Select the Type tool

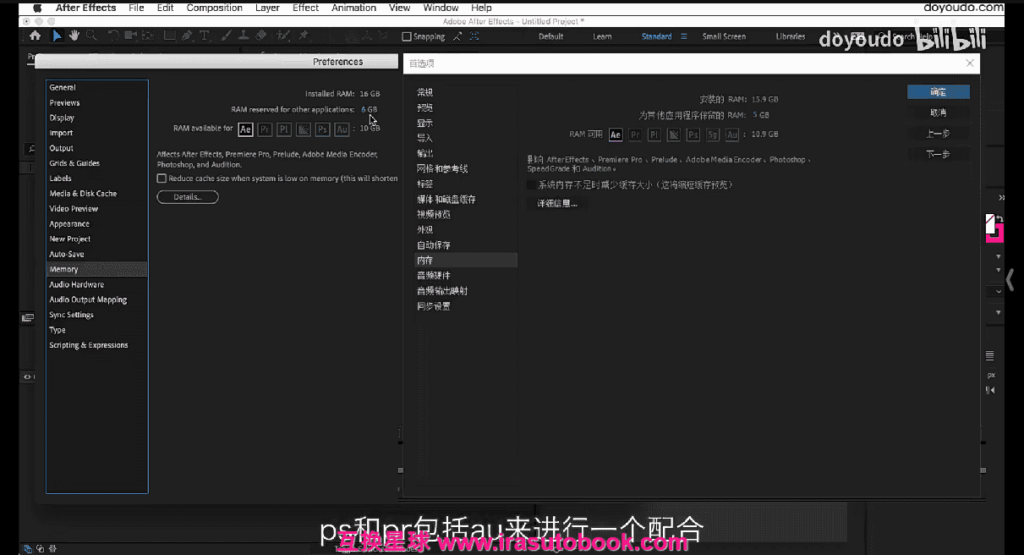[x=204, y=36]
